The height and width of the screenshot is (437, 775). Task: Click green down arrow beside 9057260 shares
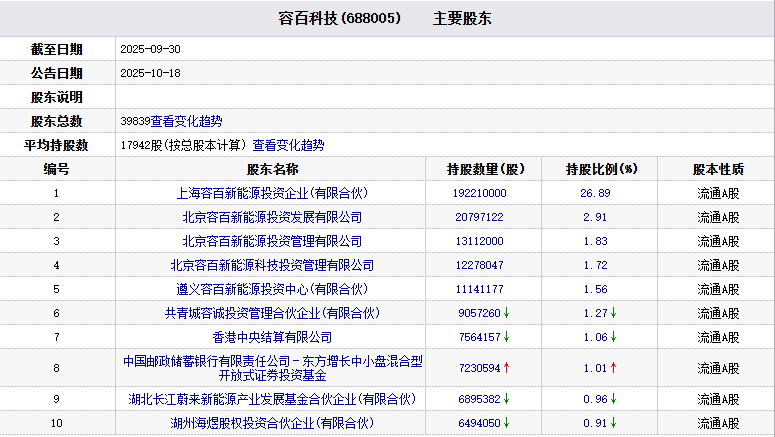[x=507, y=313]
